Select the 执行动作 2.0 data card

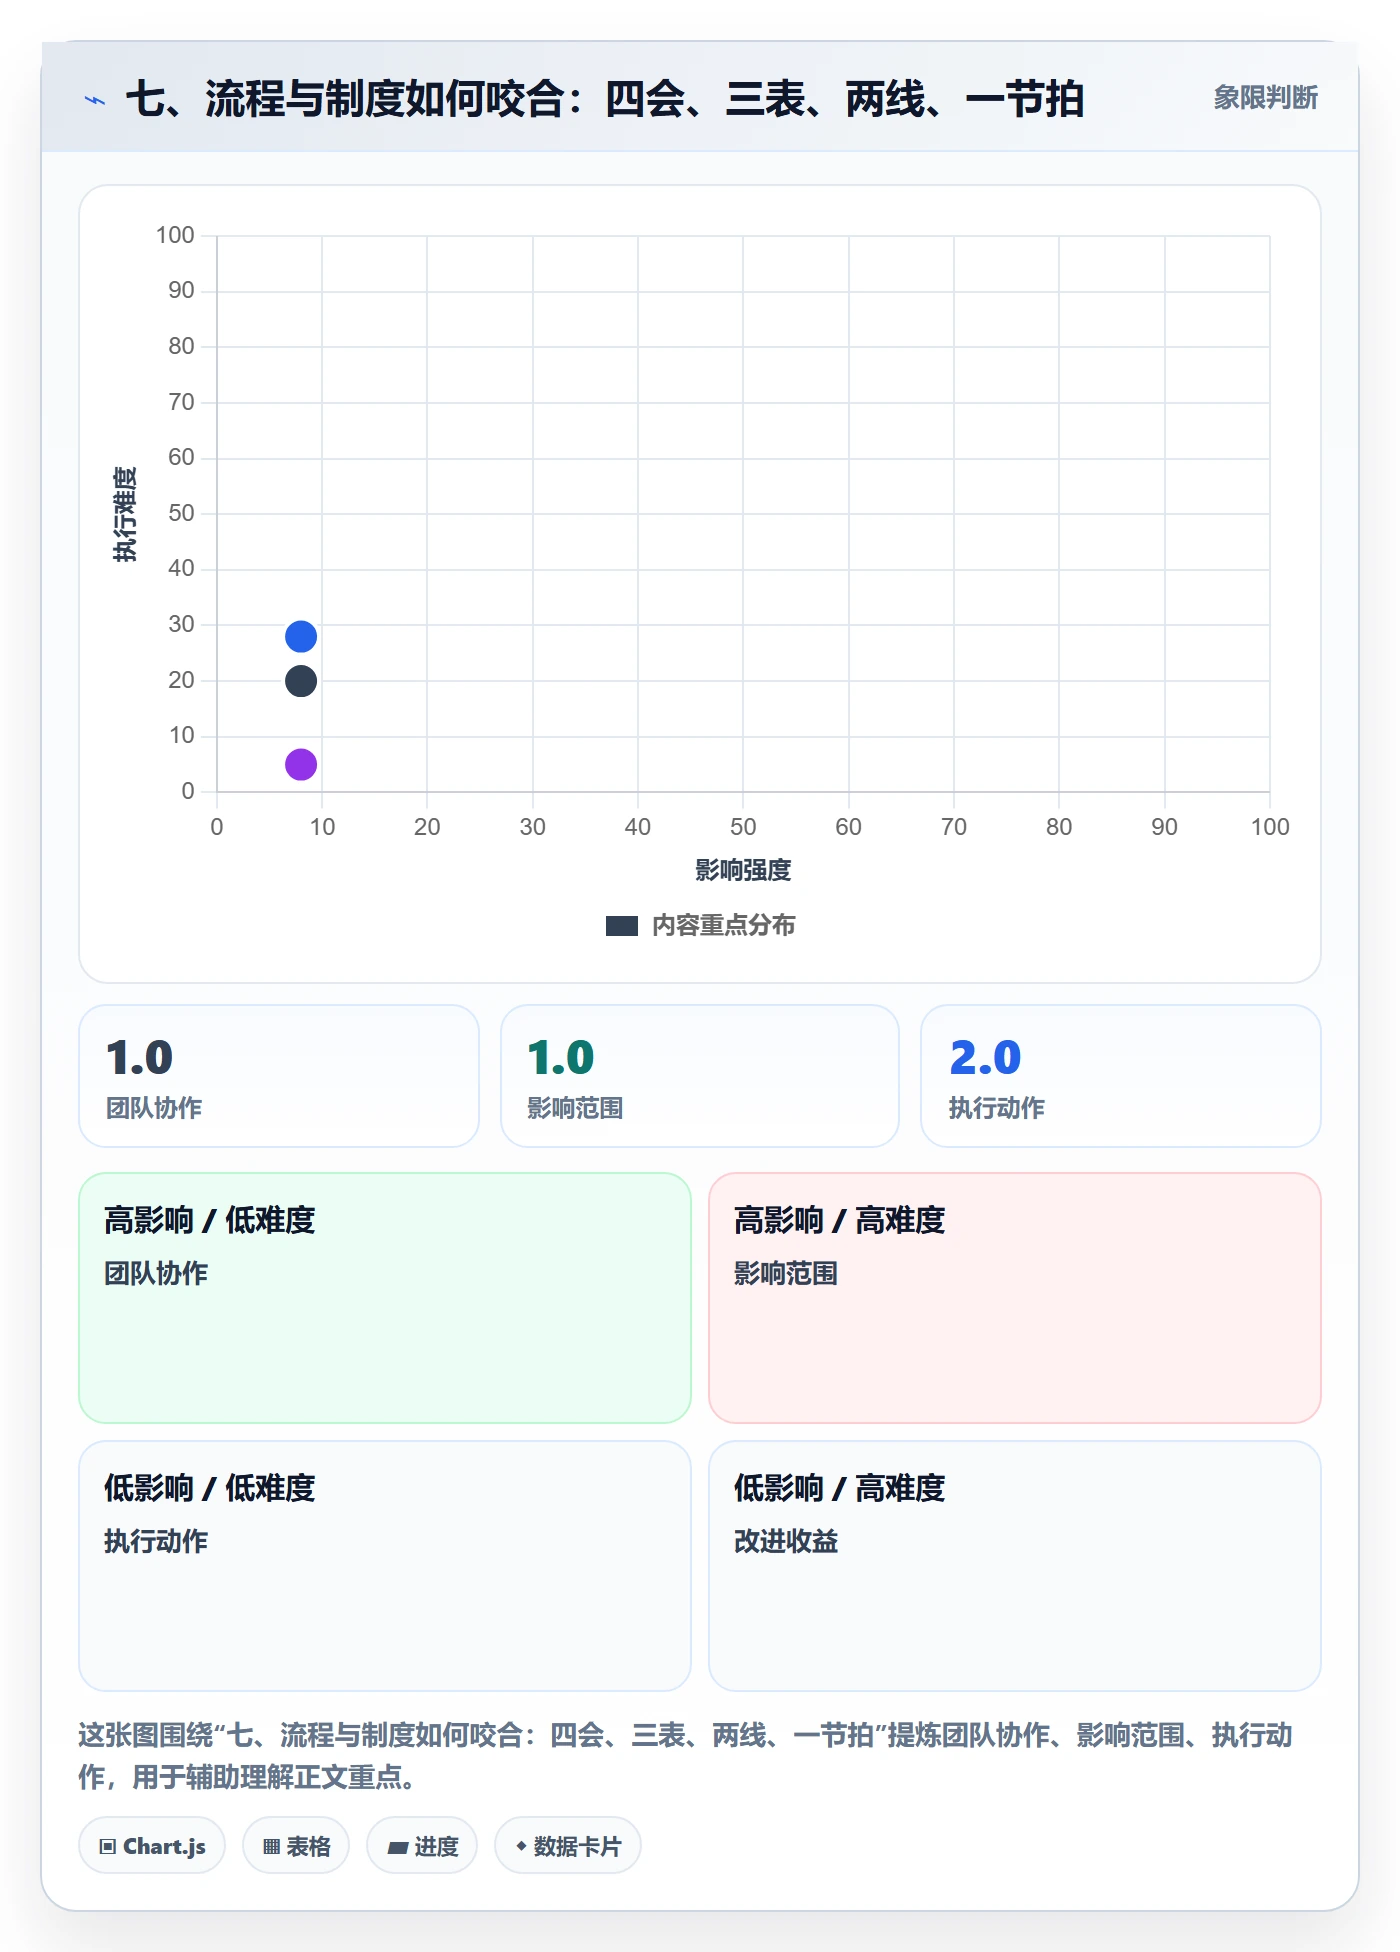[x=1121, y=1076]
